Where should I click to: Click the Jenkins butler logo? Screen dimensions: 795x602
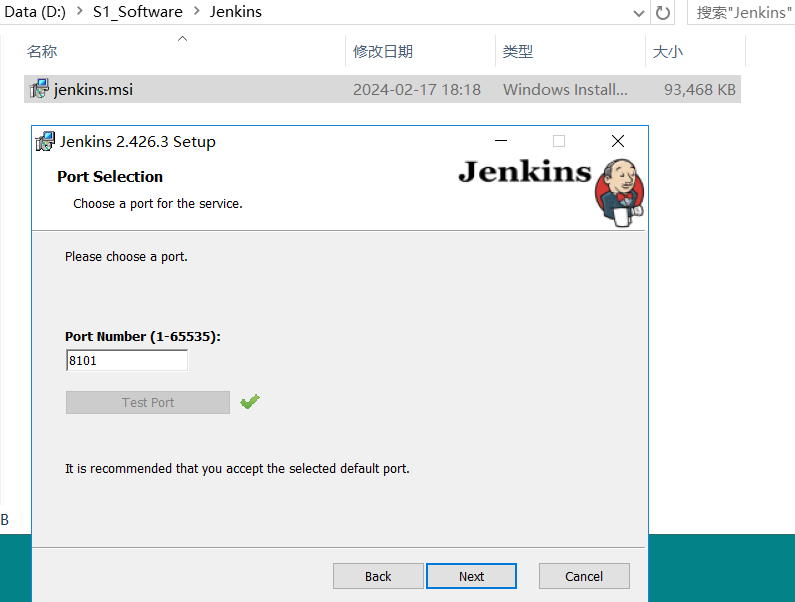pyautogui.click(x=620, y=193)
